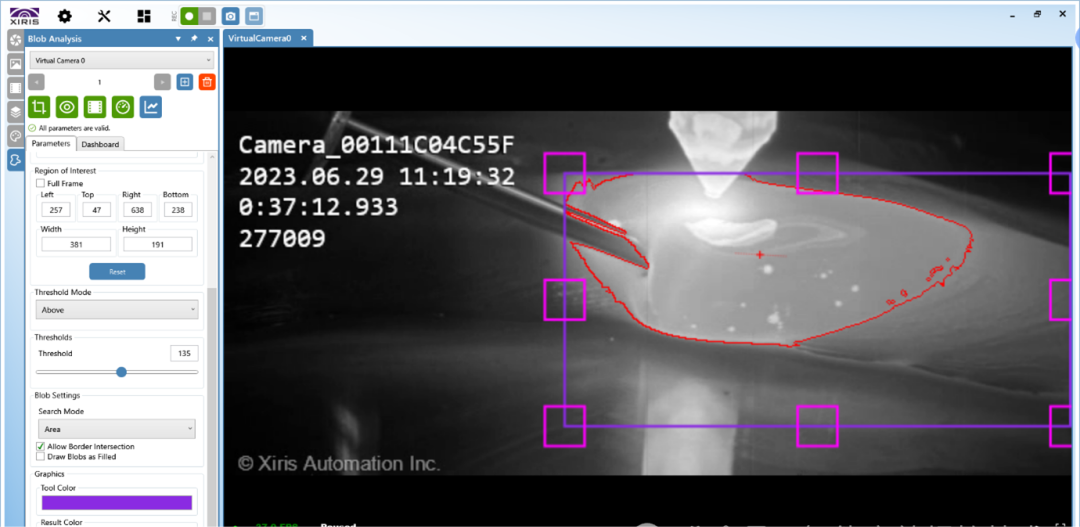Click the green gauge meter icon
Image resolution: width=1080 pixels, height=527 pixels.
pos(123,107)
